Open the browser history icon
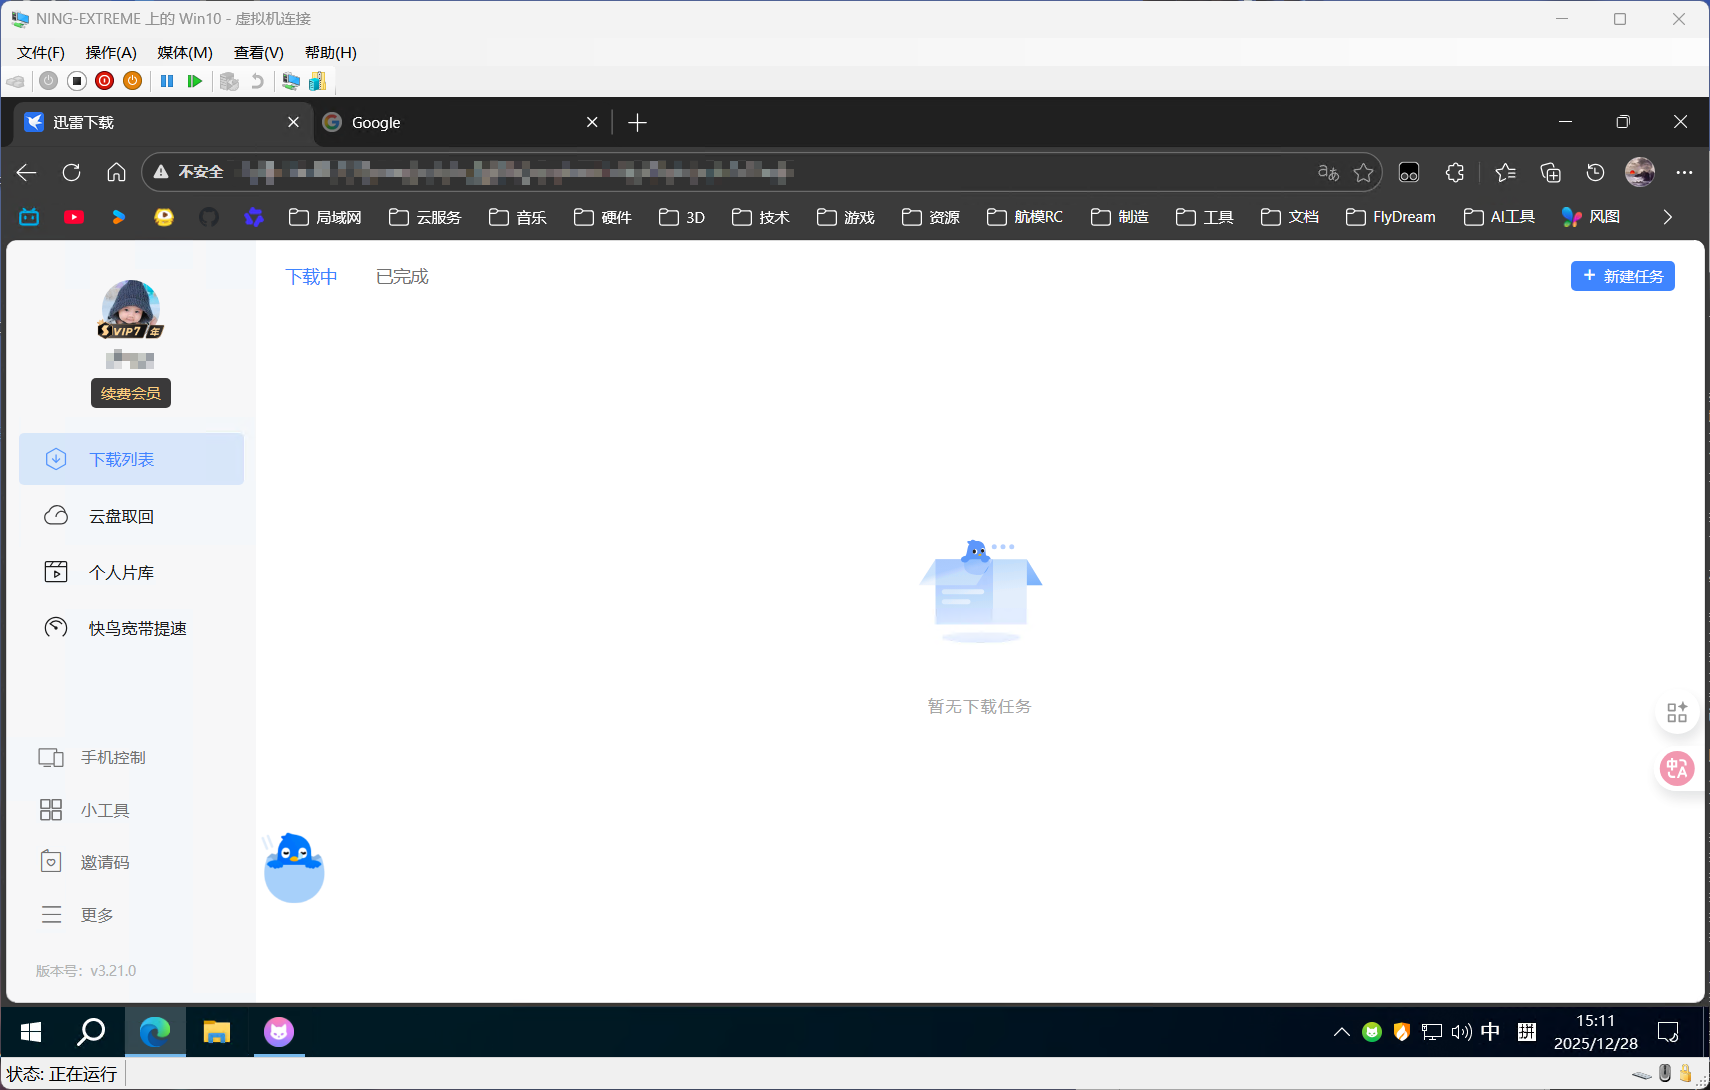The image size is (1710, 1090). tap(1595, 173)
